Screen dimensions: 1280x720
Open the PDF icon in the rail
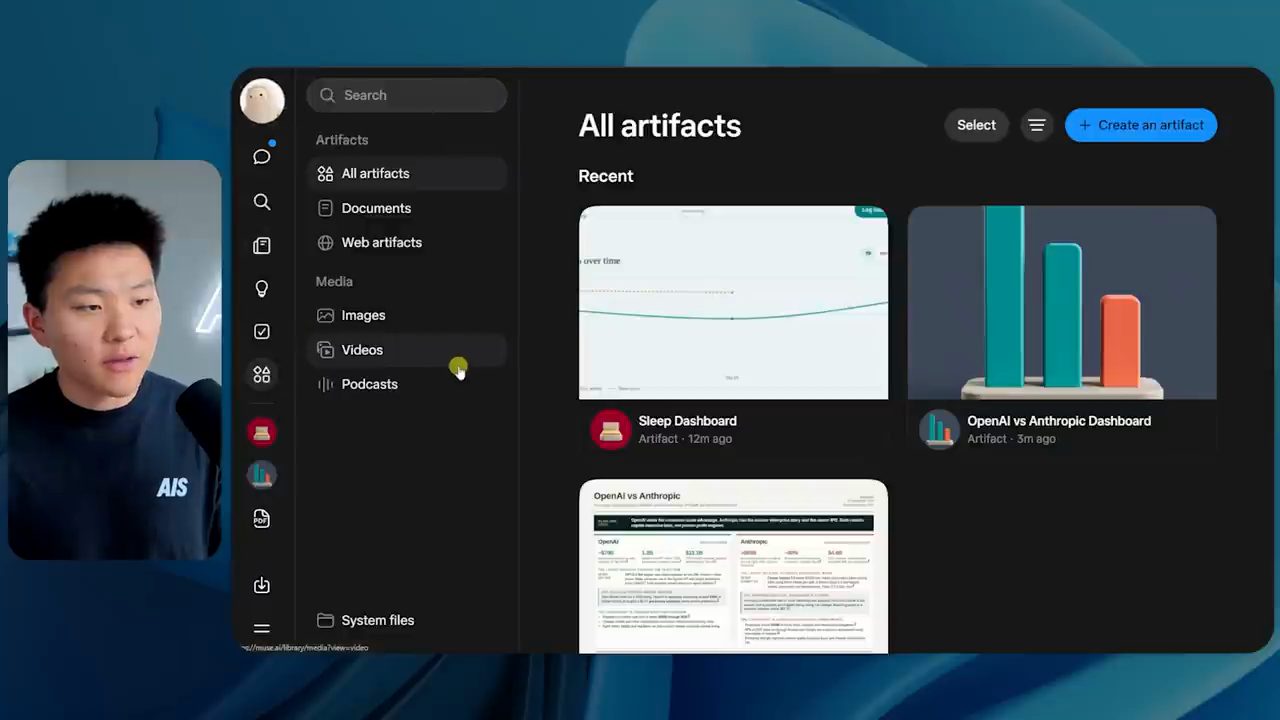coord(262,518)
